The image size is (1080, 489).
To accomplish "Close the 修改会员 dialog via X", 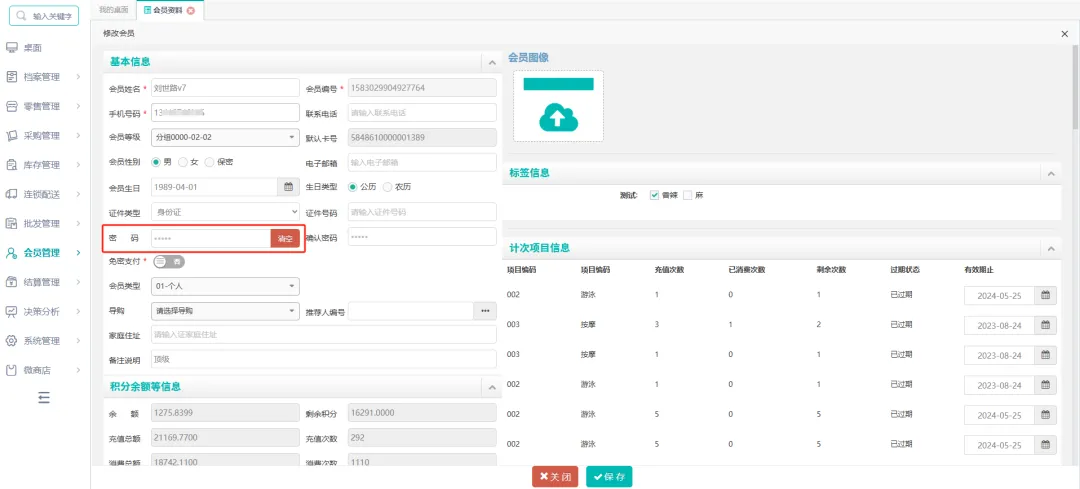I will [1065, 33].
